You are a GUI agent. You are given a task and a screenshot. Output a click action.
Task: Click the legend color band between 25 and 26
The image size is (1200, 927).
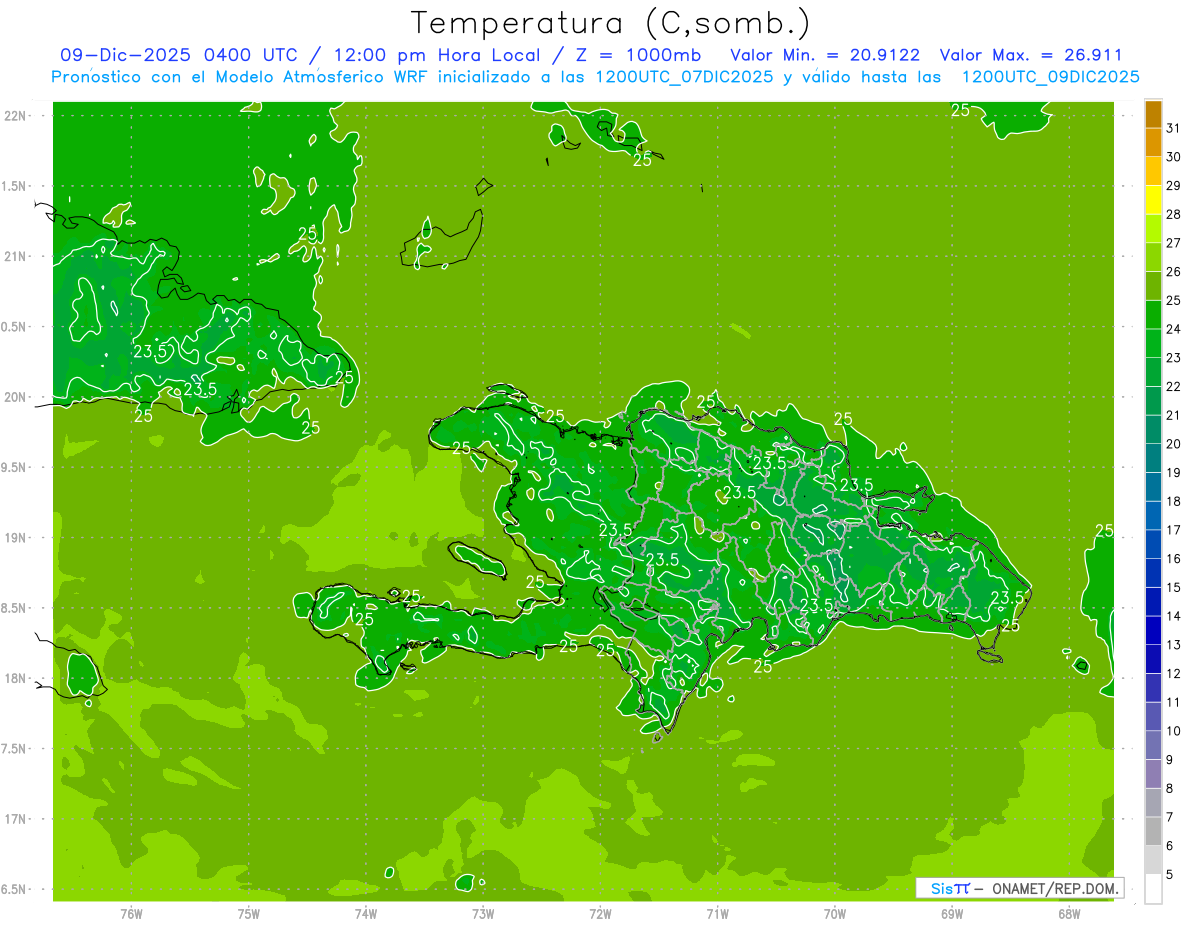(1153, 286)
